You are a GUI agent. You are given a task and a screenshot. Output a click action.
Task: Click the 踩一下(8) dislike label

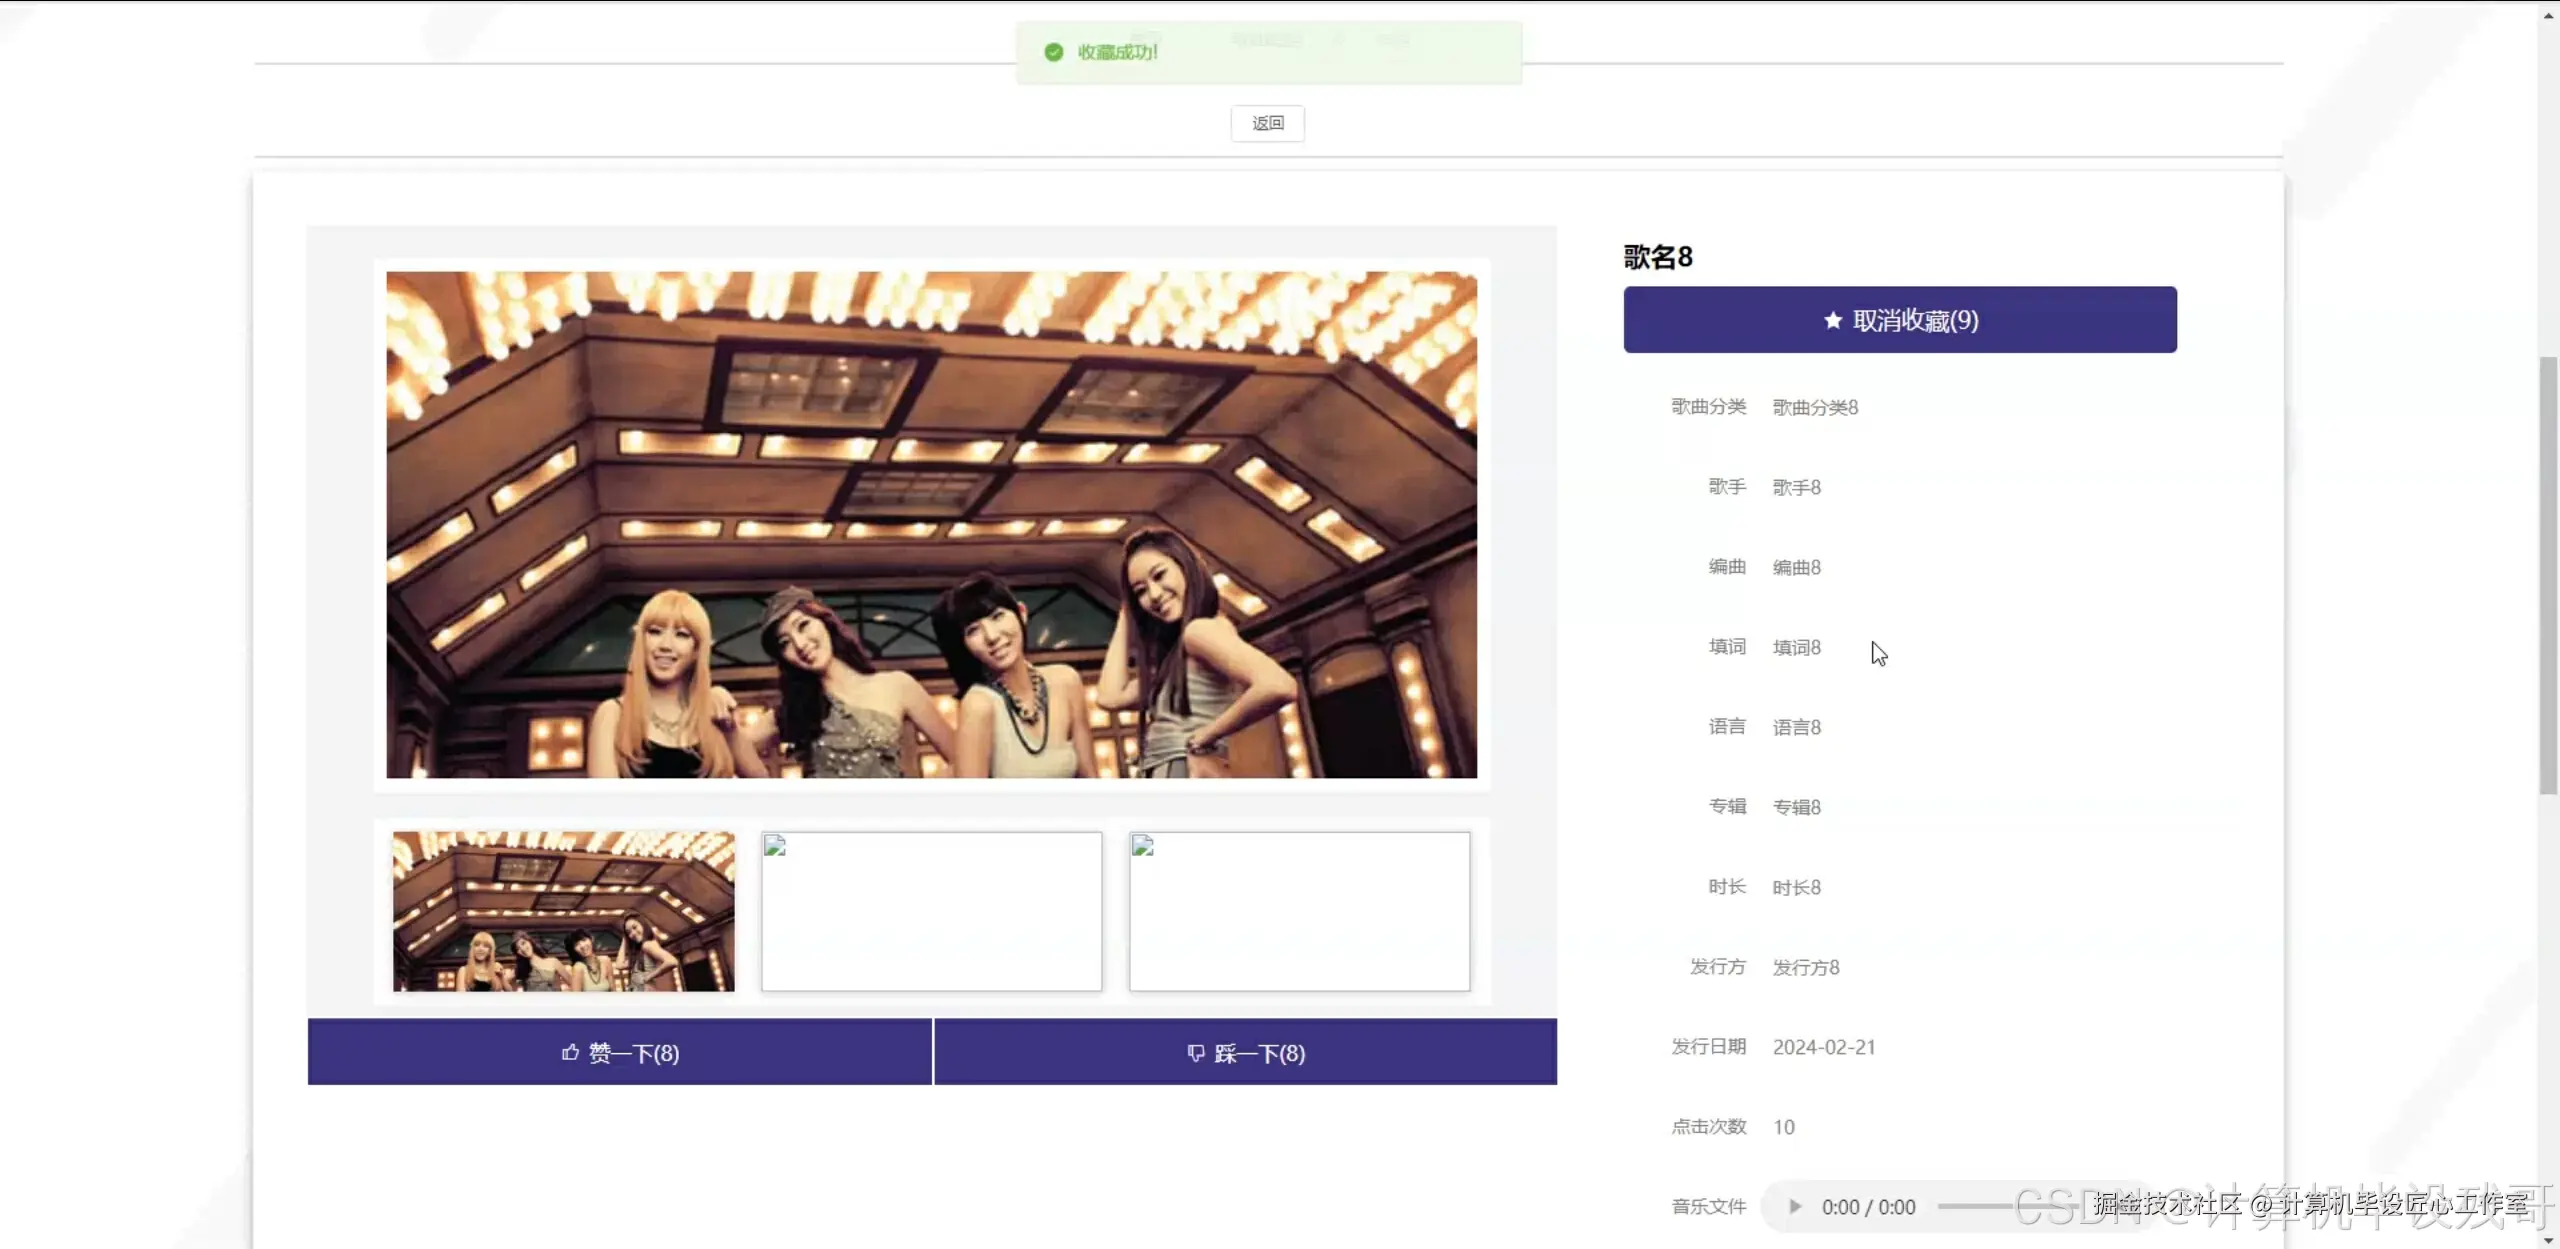[x=1259, y=1053]
